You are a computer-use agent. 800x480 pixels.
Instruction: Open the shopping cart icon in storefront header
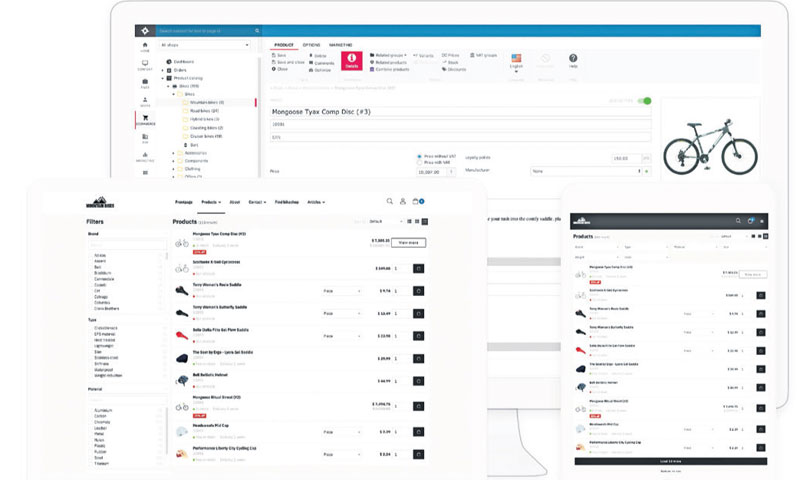tap(417, 201)
